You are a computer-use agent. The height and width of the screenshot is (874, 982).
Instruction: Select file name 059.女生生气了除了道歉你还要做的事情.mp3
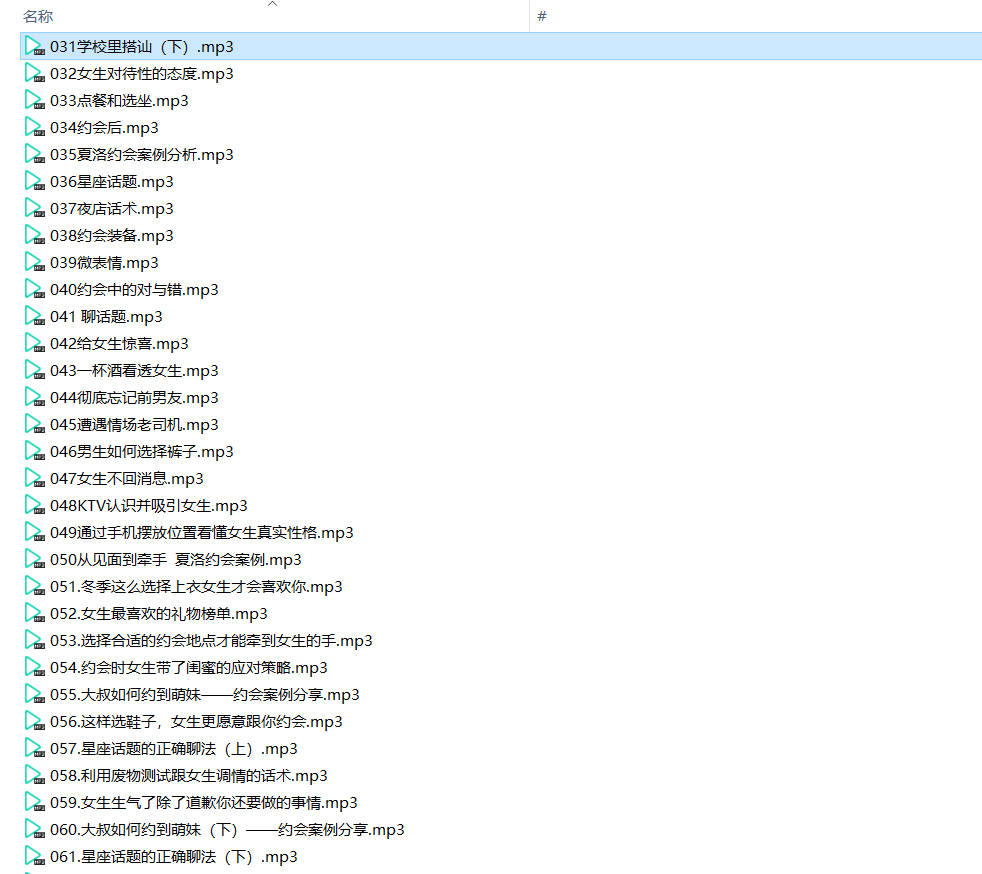click(x=204, y=801)
